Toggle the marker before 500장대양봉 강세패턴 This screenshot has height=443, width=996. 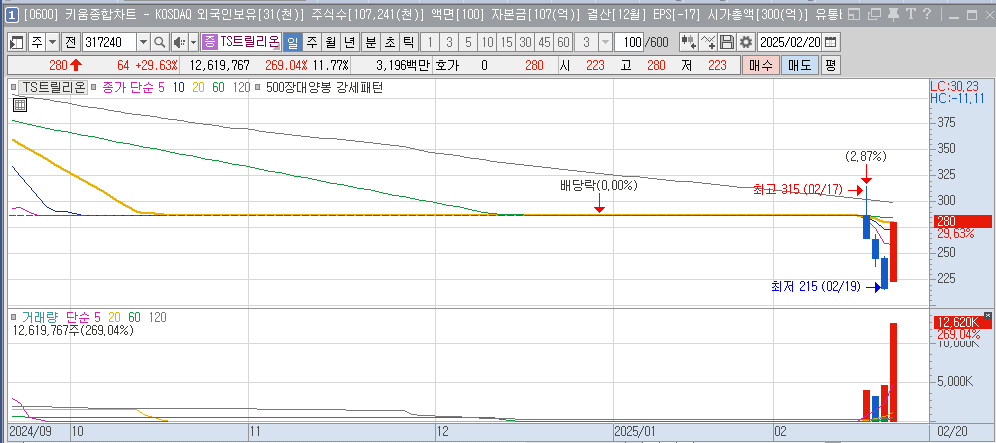[x=257, y=88]
